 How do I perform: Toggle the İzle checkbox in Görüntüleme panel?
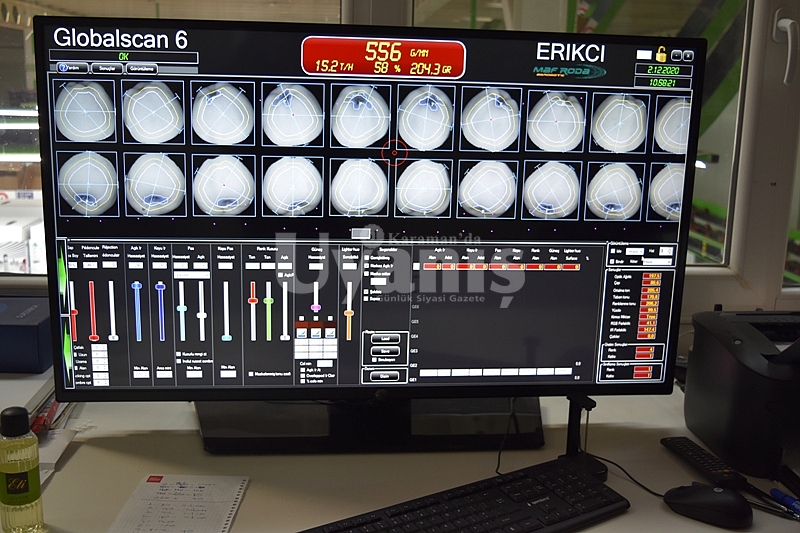613,251
